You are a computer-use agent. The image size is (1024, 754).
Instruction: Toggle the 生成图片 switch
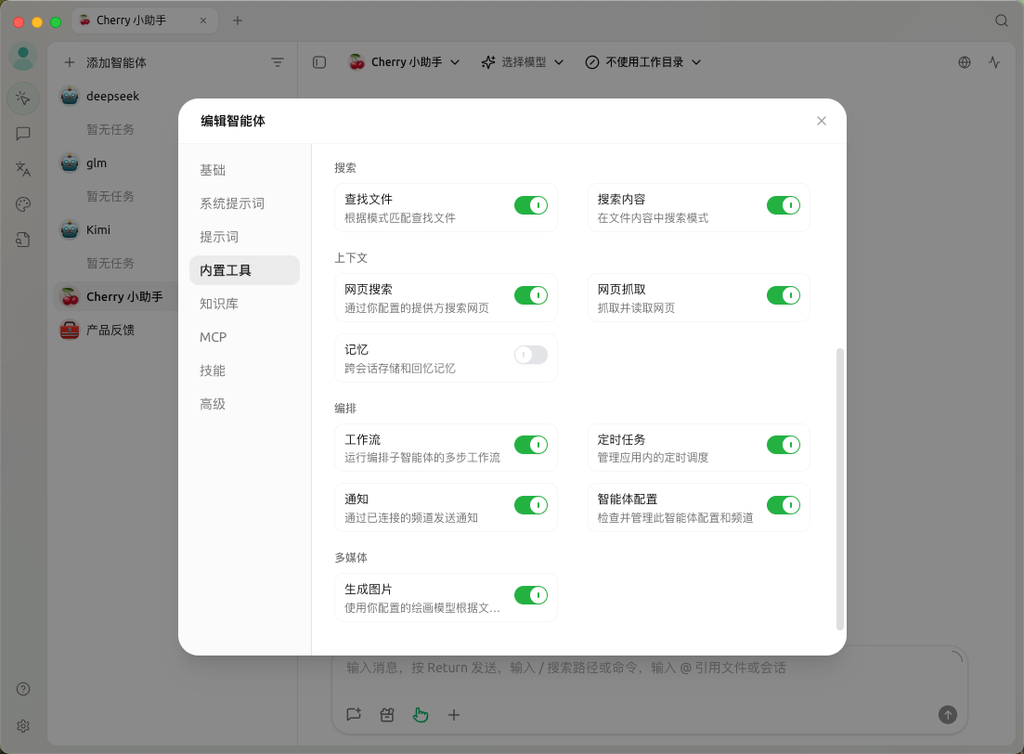530,595
